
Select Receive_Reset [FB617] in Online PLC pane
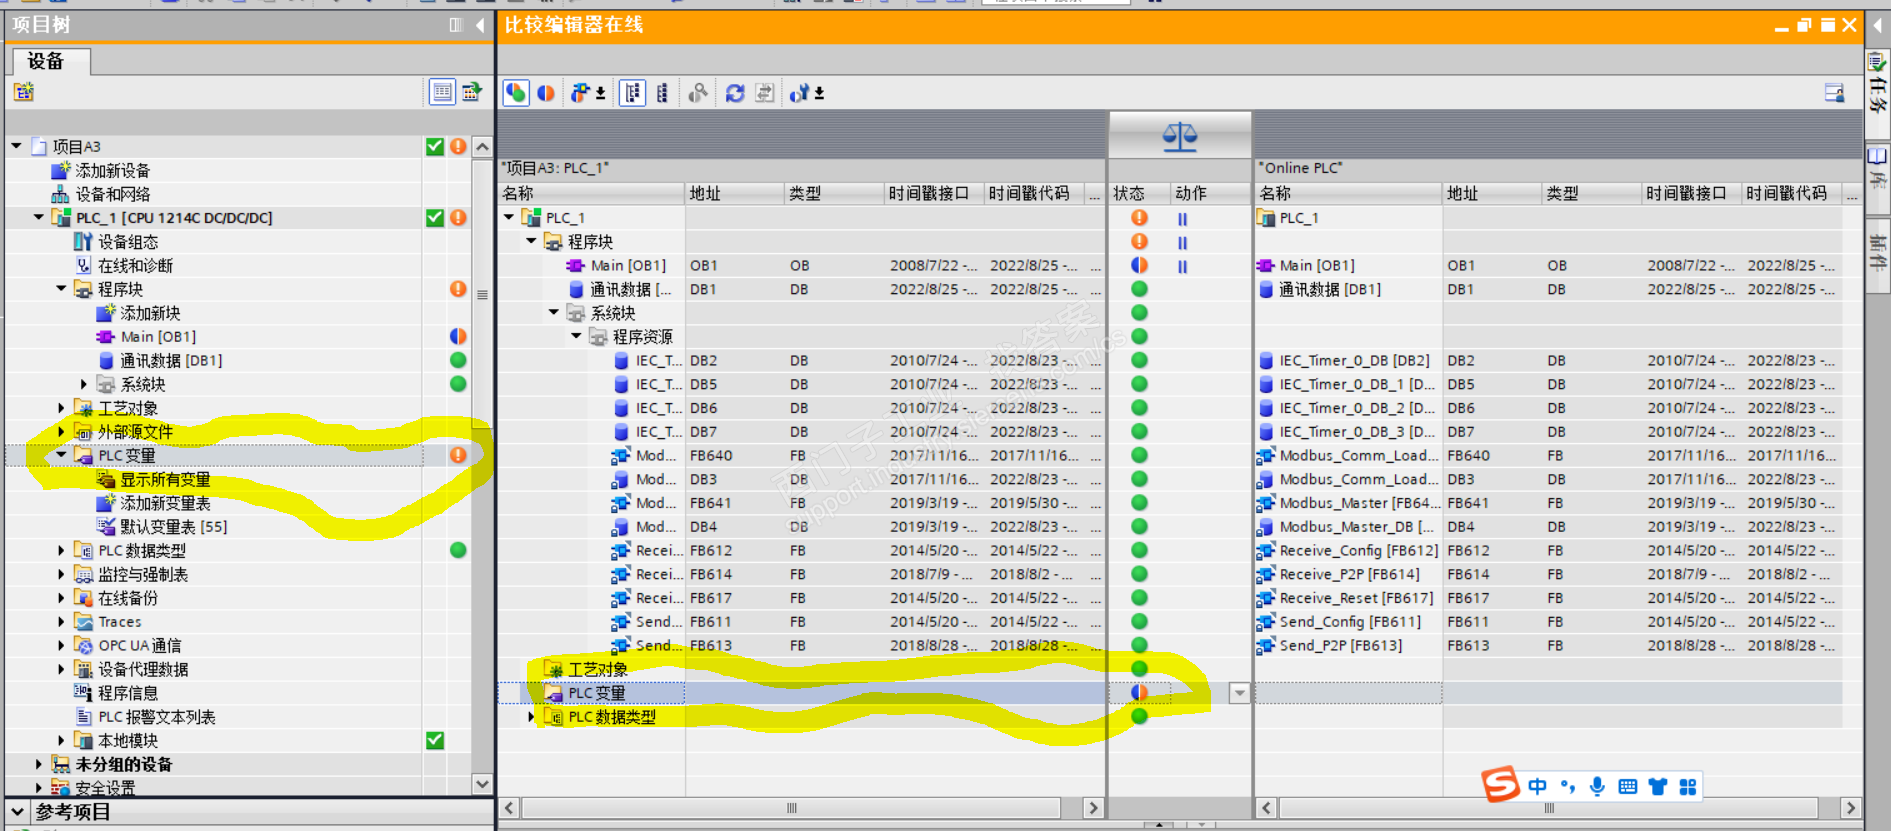(1548, 598)
